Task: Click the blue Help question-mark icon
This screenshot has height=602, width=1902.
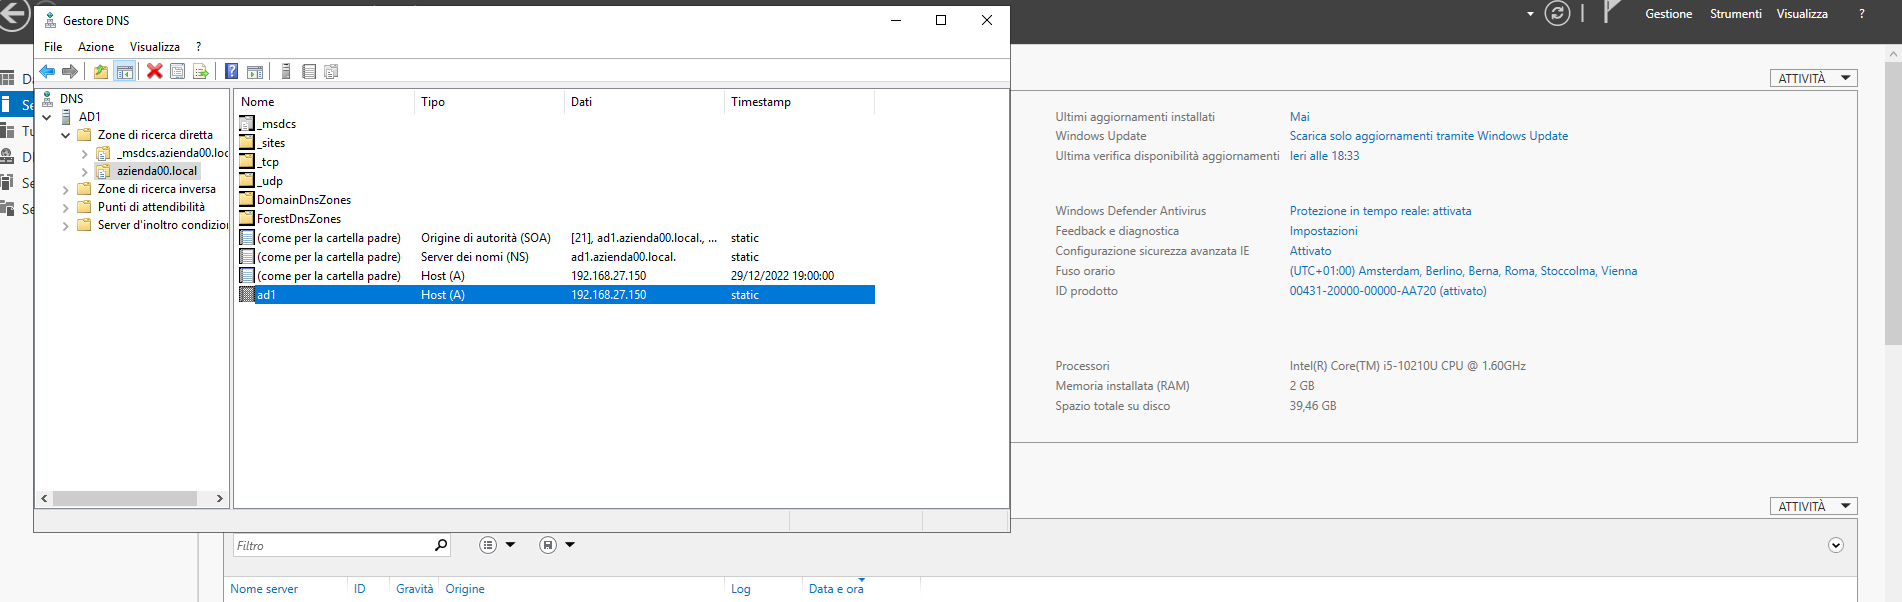Action: [232, 71]
